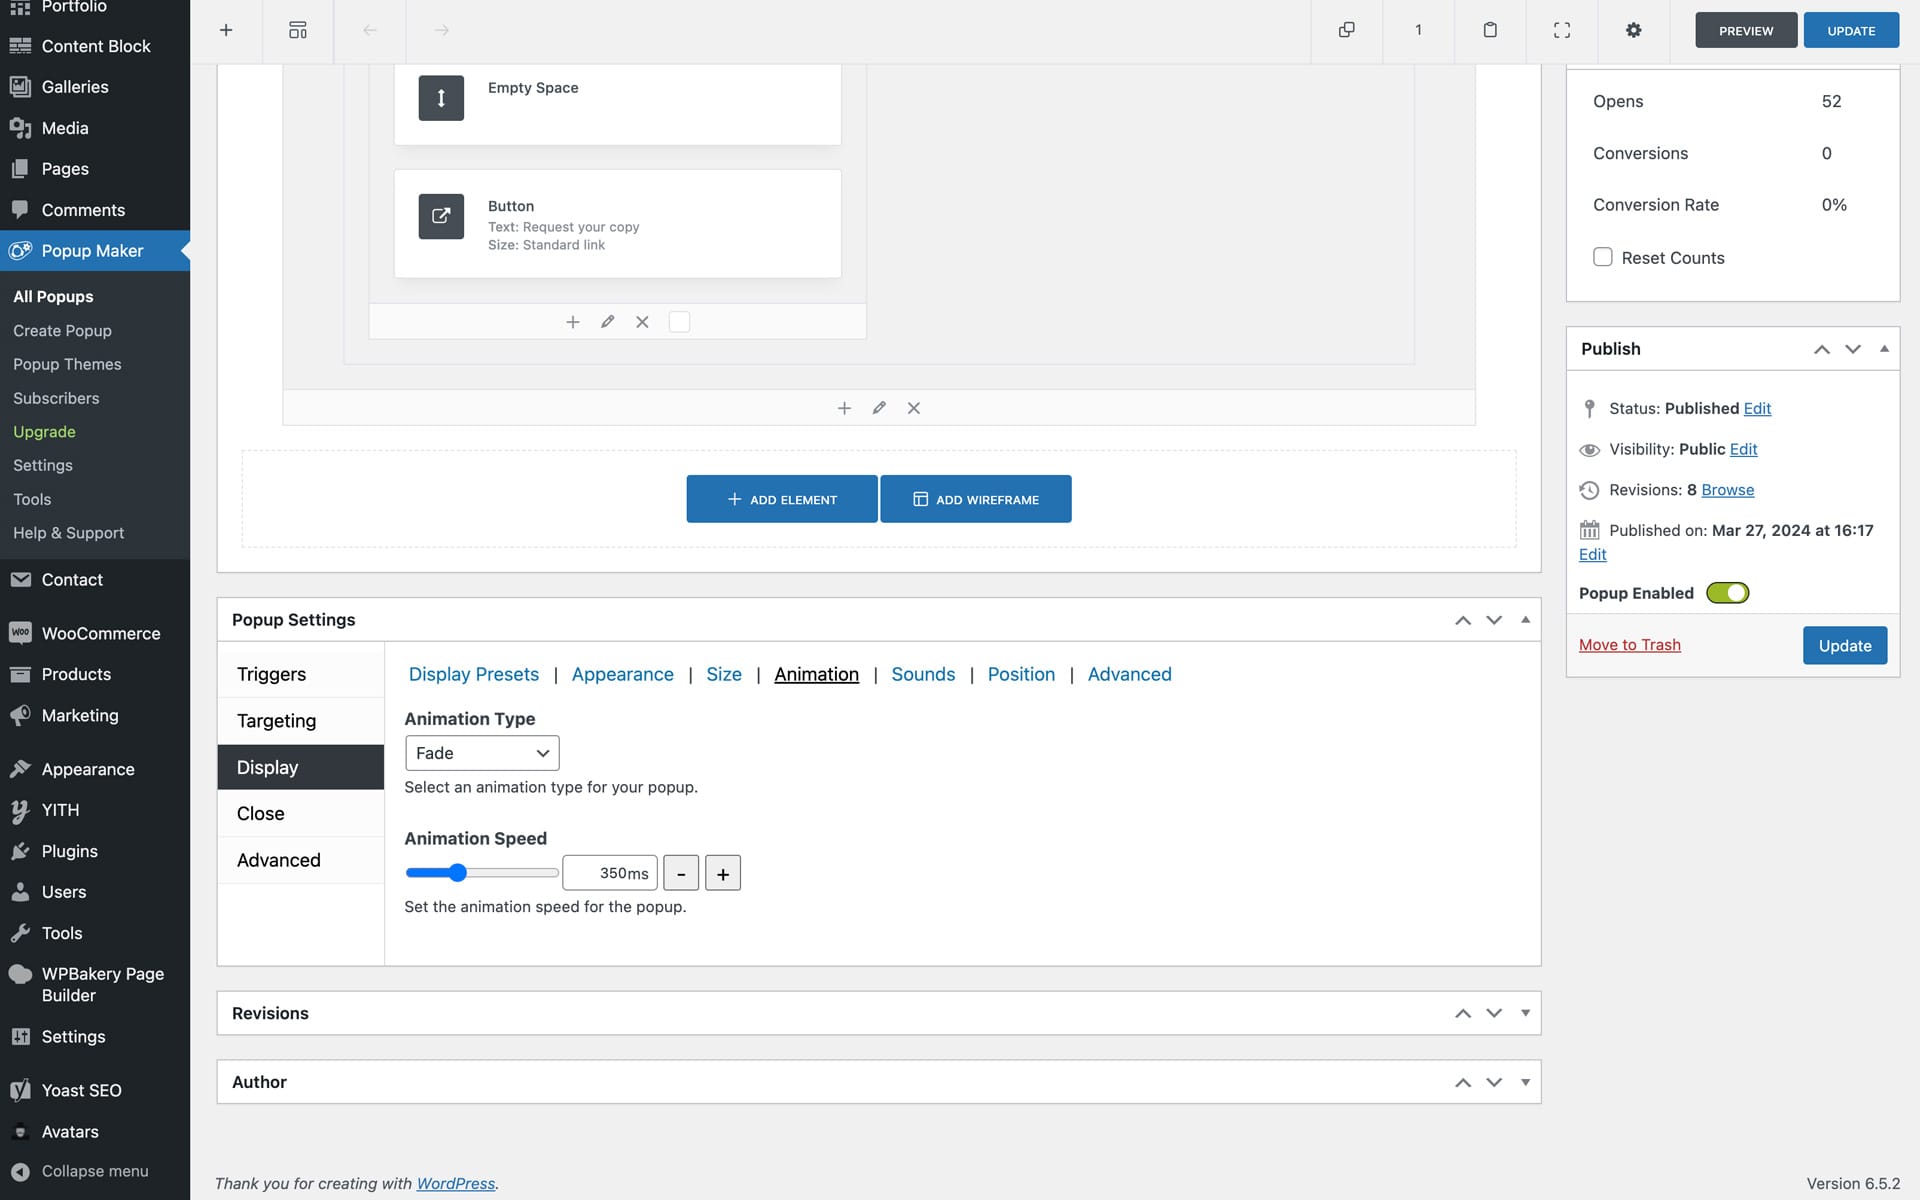
Task: Delete the outer row with its X icon
Action: point(913,408)
